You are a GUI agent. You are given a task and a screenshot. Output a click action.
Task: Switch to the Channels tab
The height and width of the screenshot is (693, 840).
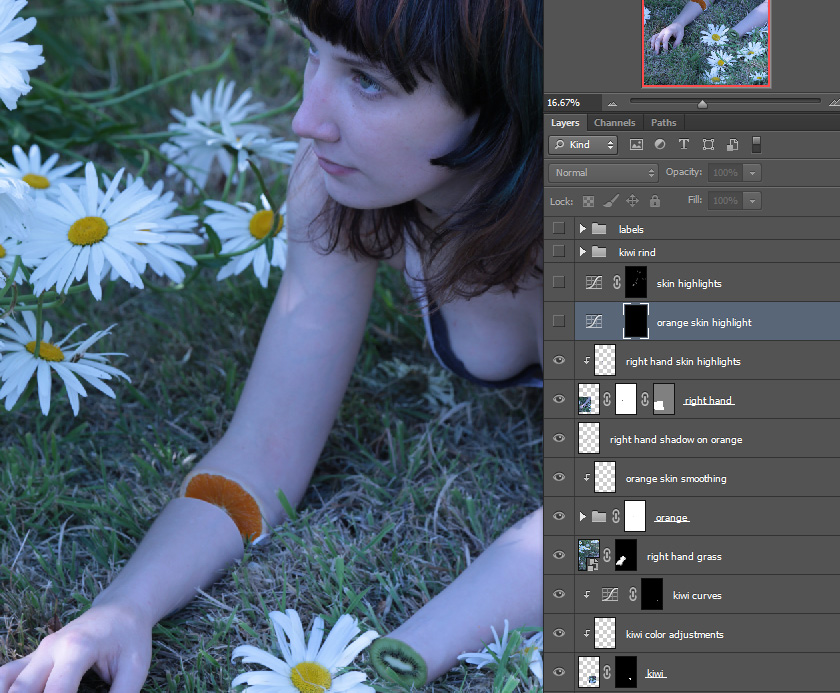614,123
